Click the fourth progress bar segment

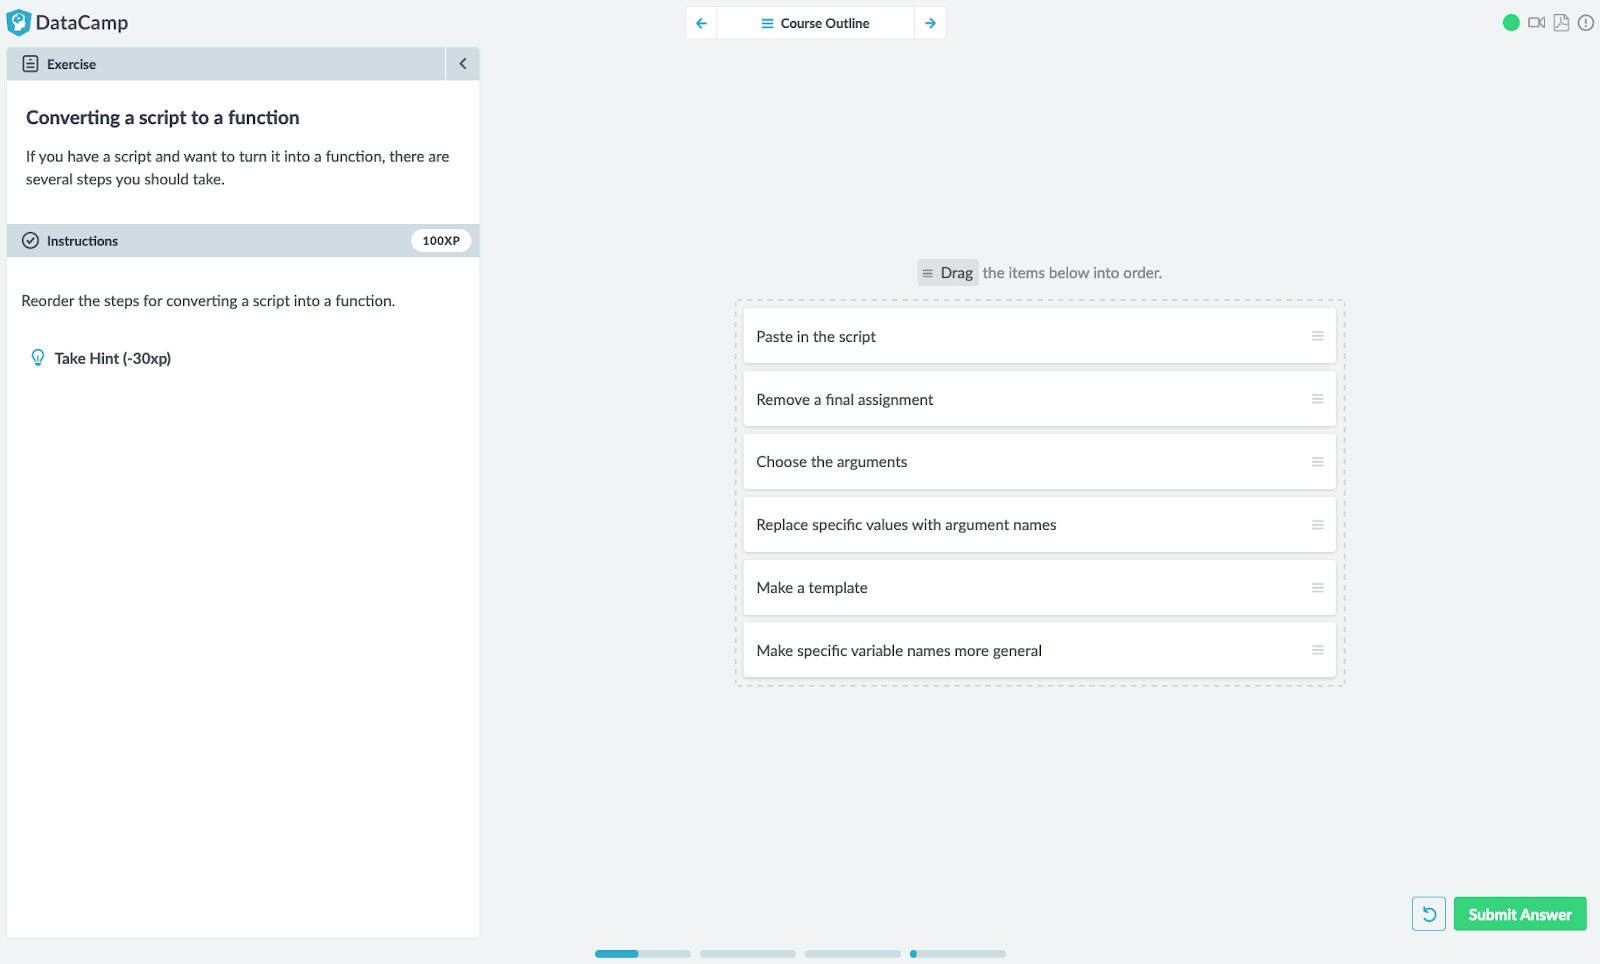pos(958,954)
